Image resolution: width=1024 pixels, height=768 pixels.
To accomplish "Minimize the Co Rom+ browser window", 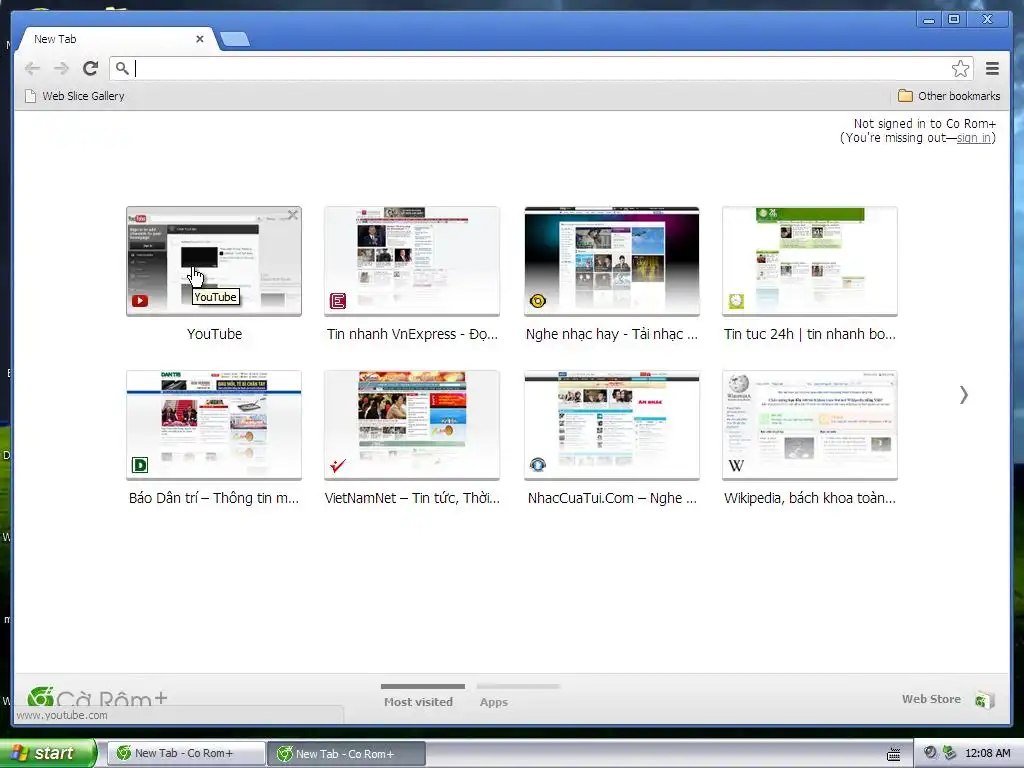I will (x=928, y=20).
